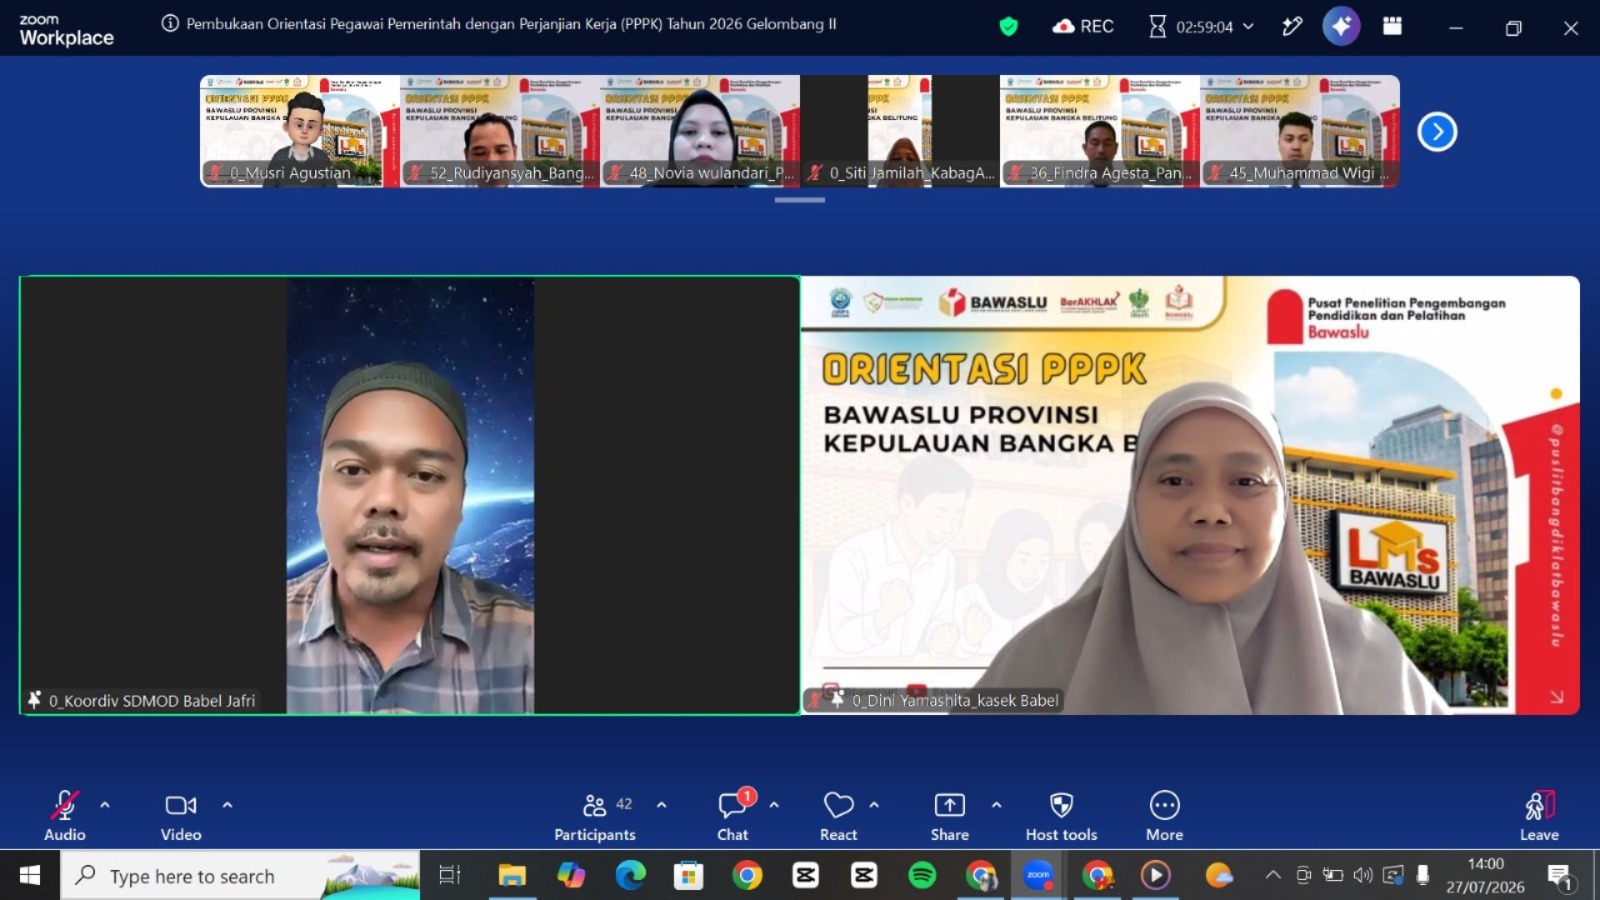Show next participants with gallery arrow
1600x900 pixels.
click(1437, 131)
